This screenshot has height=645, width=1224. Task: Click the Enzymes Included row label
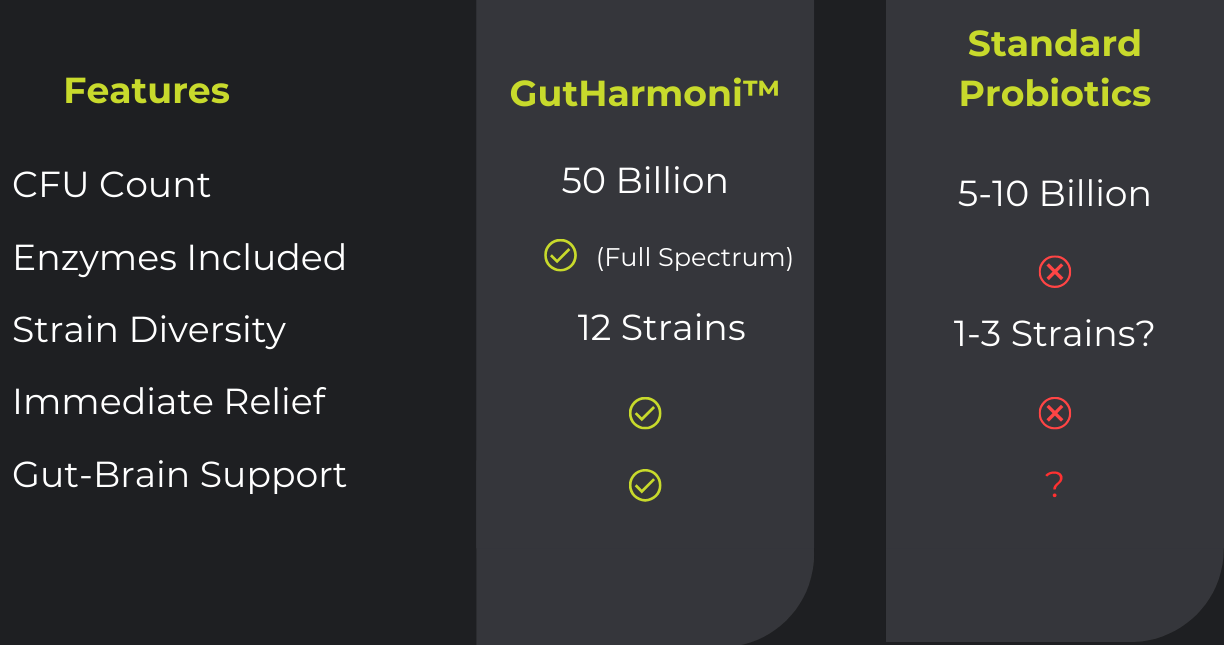point(179,258)
